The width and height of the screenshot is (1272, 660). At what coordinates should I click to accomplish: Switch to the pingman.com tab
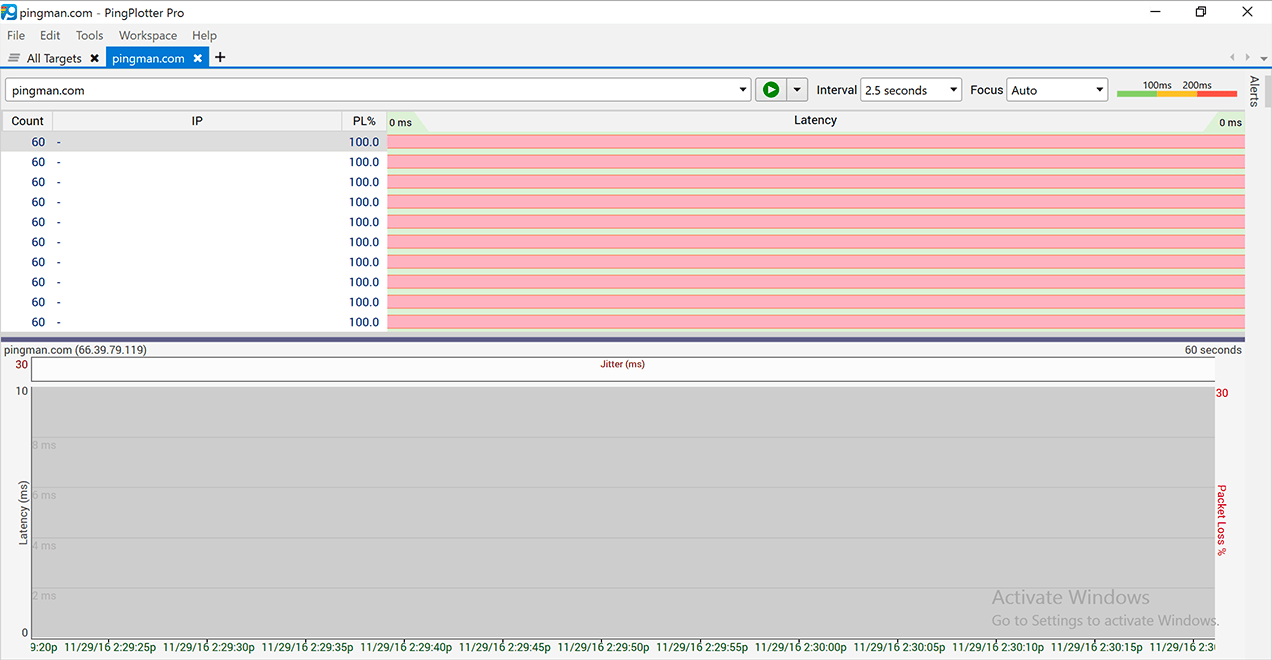pyautogui.click(x=150, y=57)
